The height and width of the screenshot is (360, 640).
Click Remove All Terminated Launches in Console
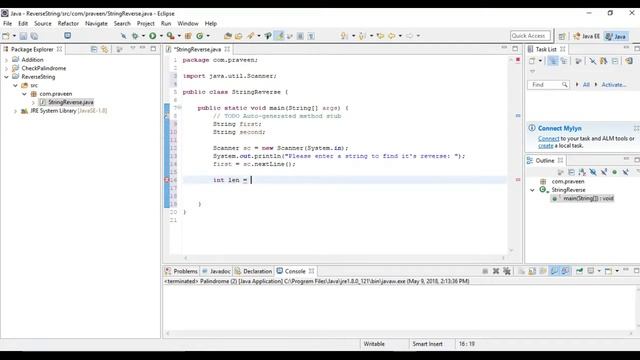pos(507,271)
